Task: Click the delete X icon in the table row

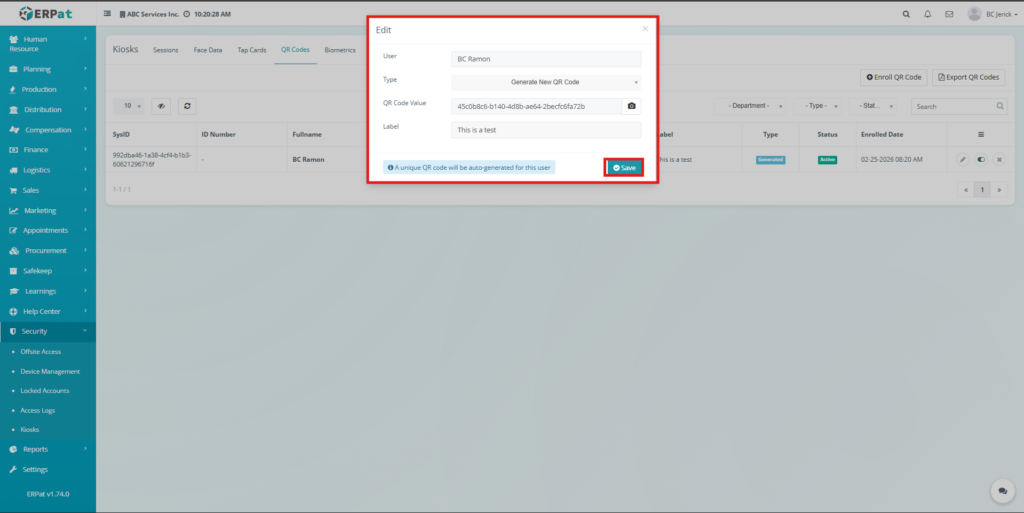Action: point(998,159)
